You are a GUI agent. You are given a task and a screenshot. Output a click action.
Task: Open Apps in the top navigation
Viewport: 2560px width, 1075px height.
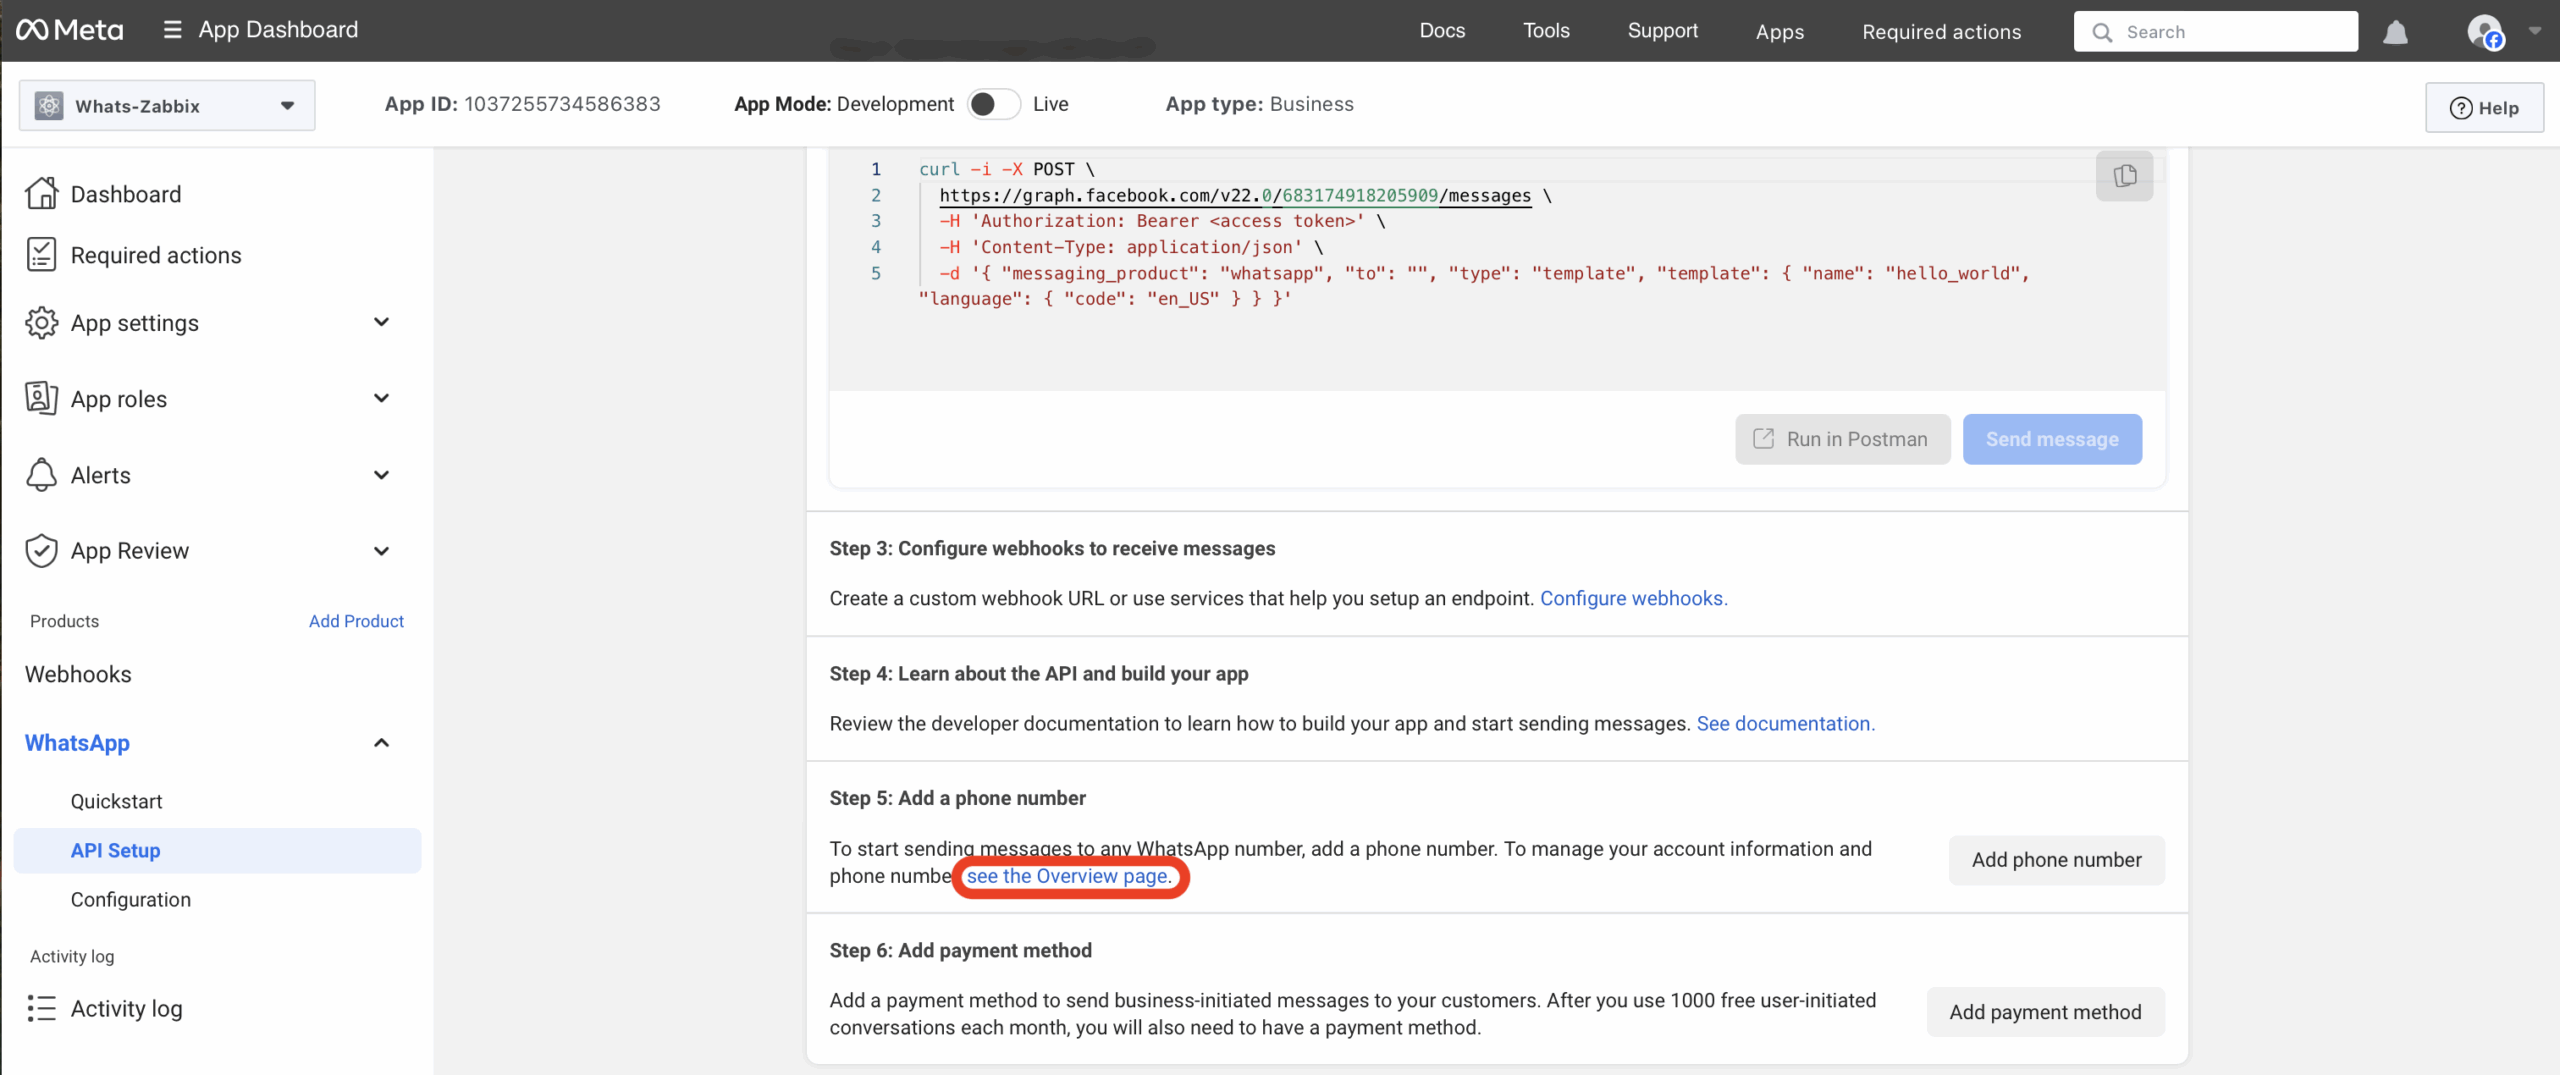coord(1780,31)
